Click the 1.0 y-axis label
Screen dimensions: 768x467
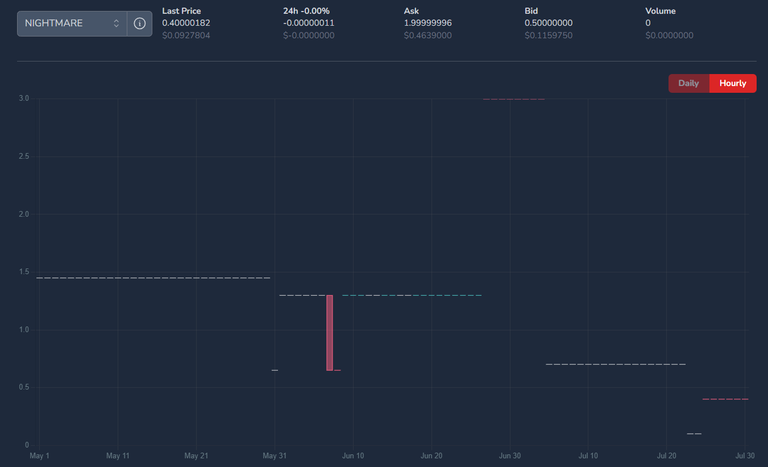point(24,329)
